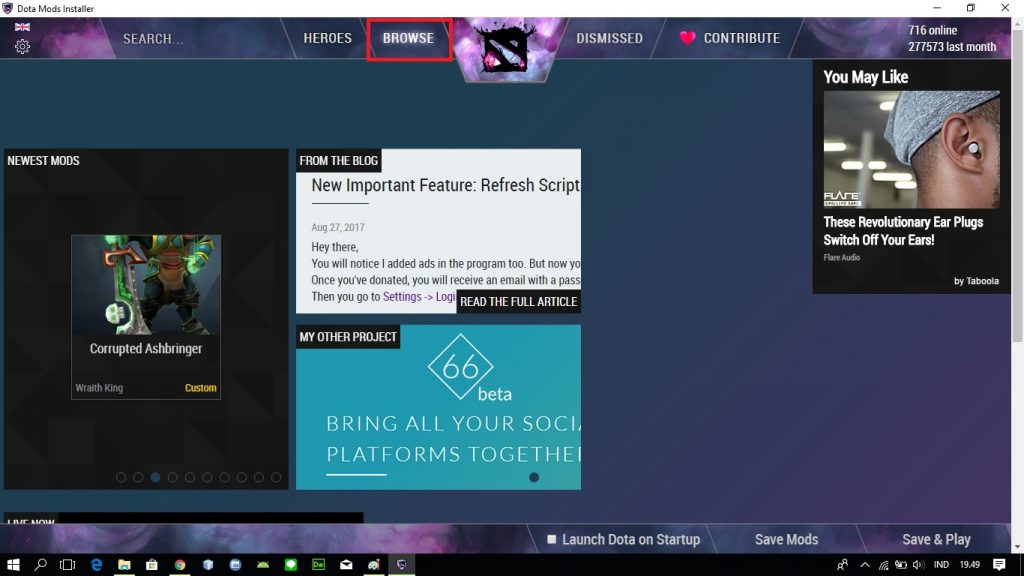This screenshot has height=576, width=1024.
Task: Click the Wraith King hero label
Action: pyautogui.click(x=99, y=388)
